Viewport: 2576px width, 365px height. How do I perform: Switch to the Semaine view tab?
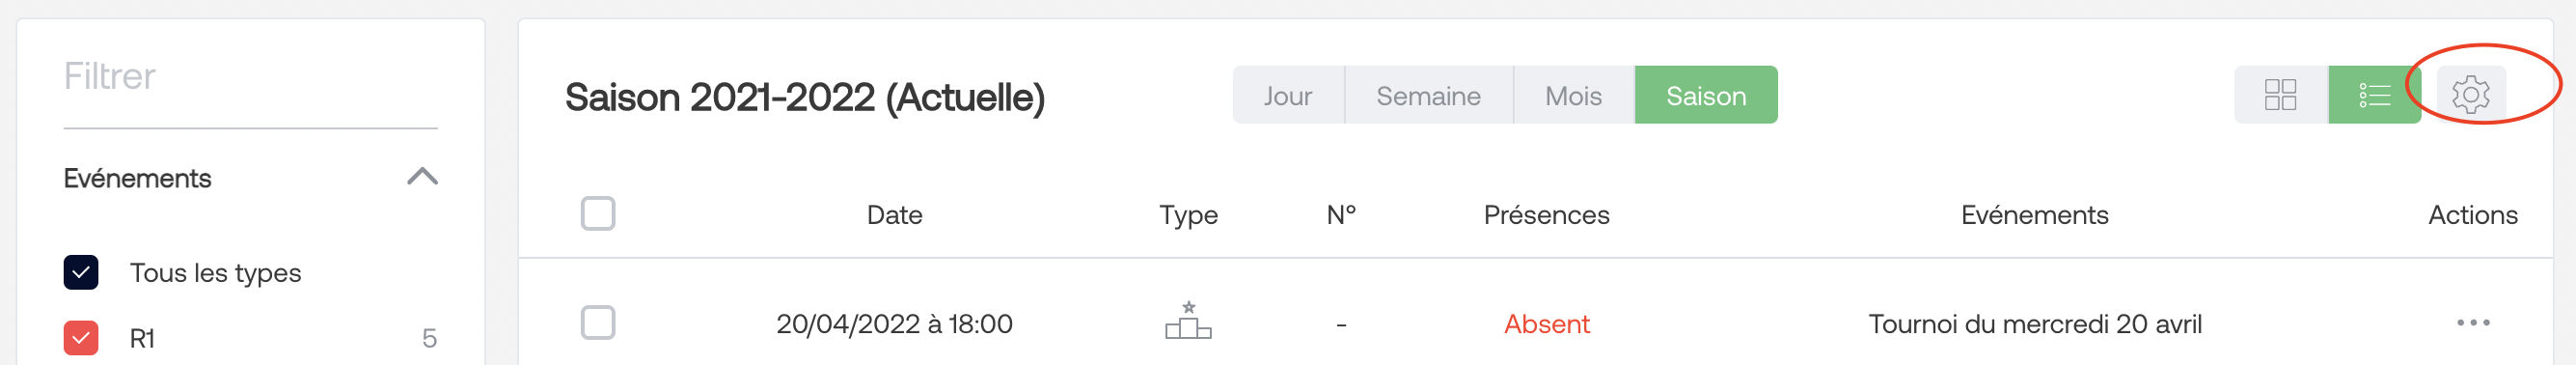[1428, 95]
